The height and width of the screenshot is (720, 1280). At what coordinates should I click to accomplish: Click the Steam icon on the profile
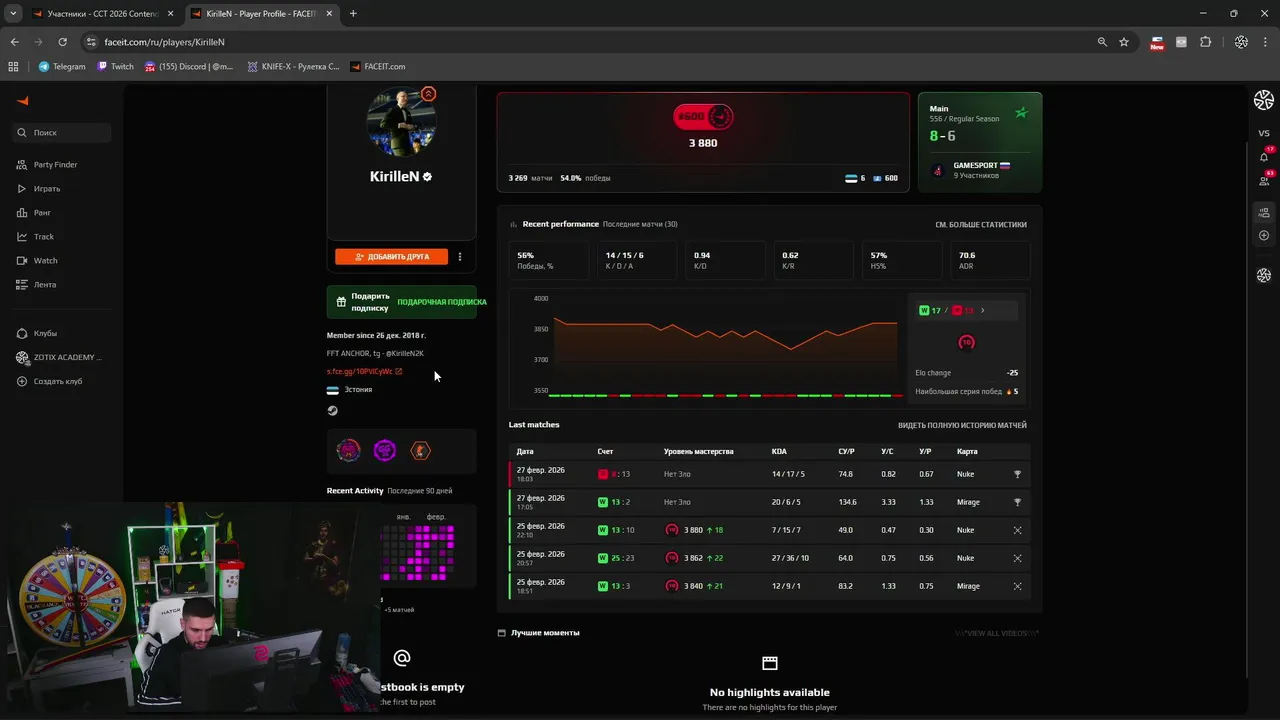click(x=333, y=410)
